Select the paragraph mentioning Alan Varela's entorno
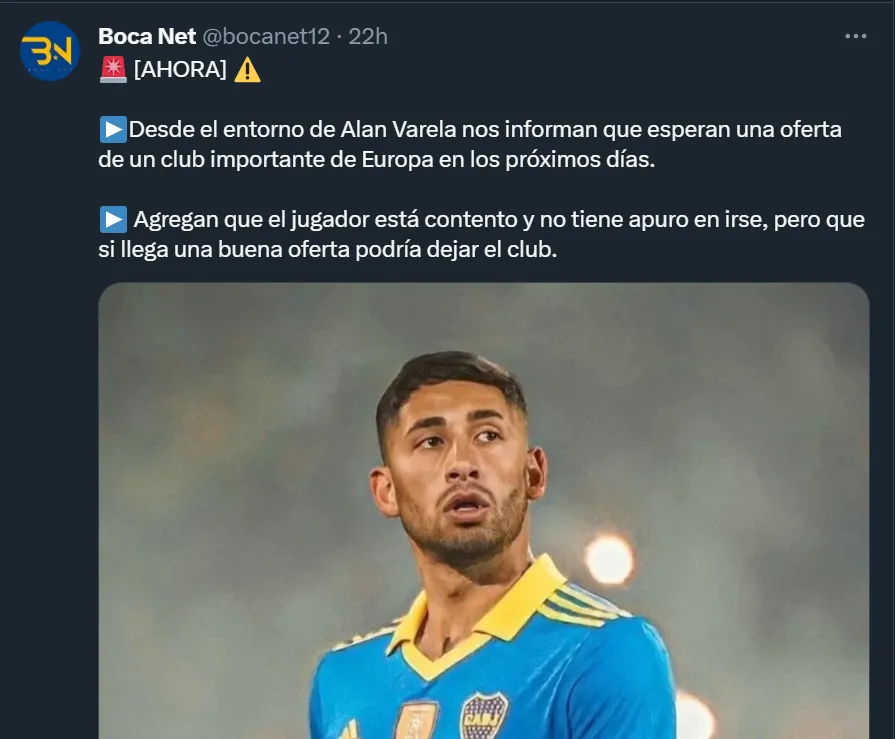Viewport: 895px width, 739px height. click(x=470, y=144)
